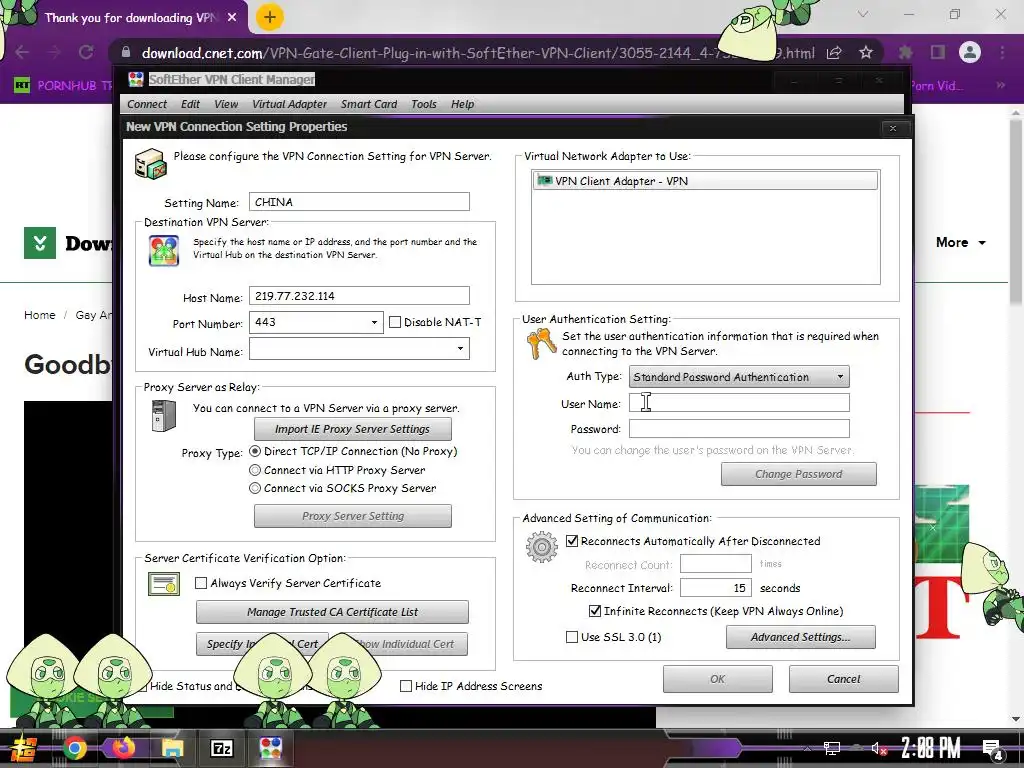Screen dimensions: 1024x768
Task: Click the green CNET download logo
Action: 40,243
